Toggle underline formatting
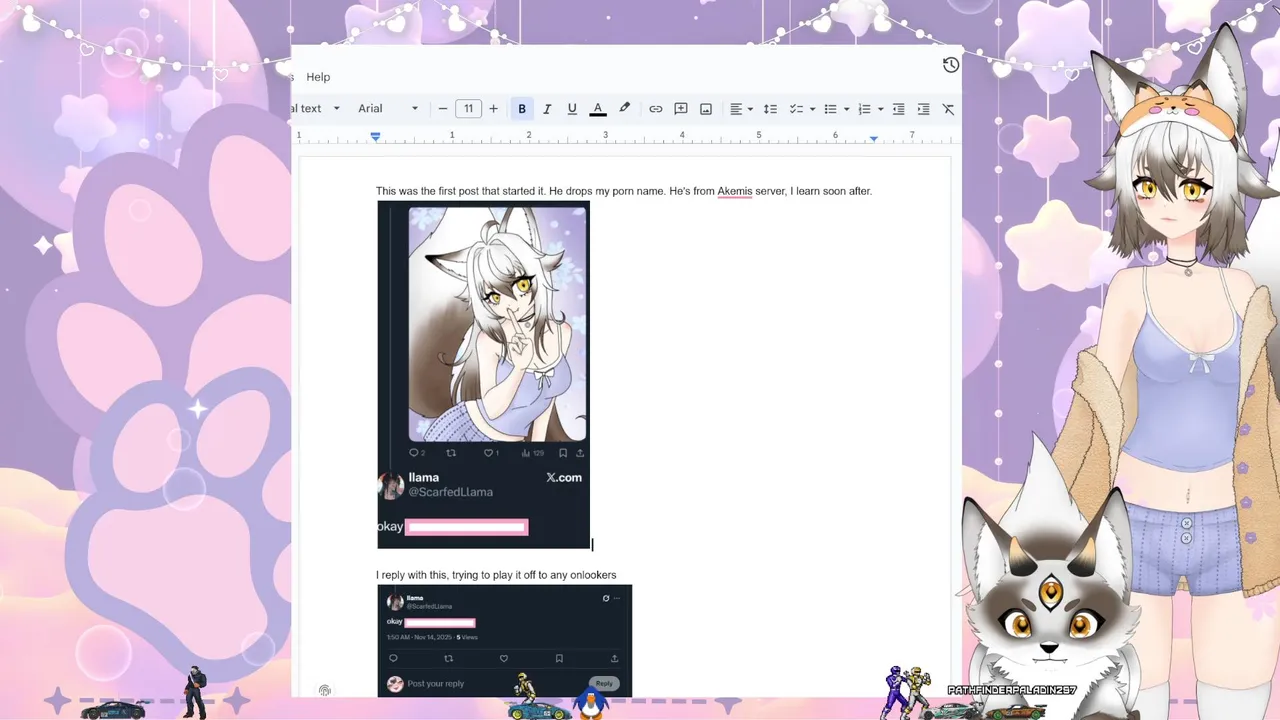 coord(572,109)
